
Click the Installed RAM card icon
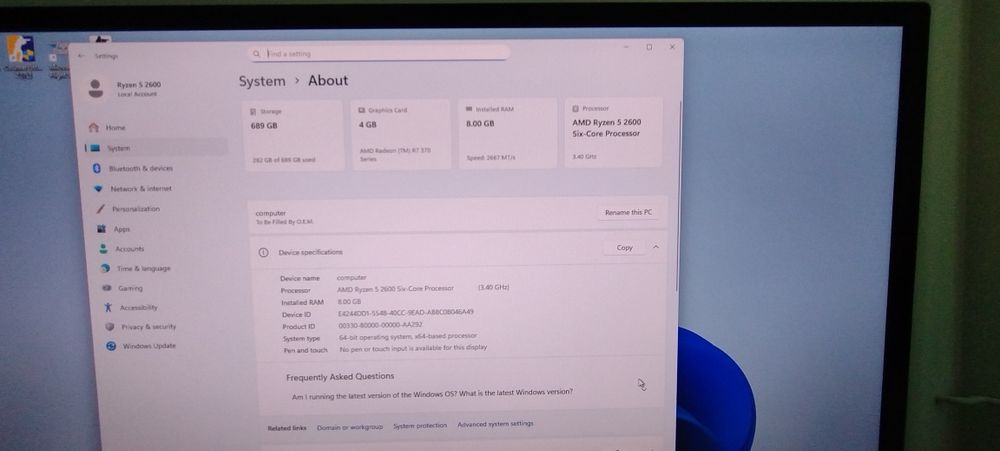469,109
